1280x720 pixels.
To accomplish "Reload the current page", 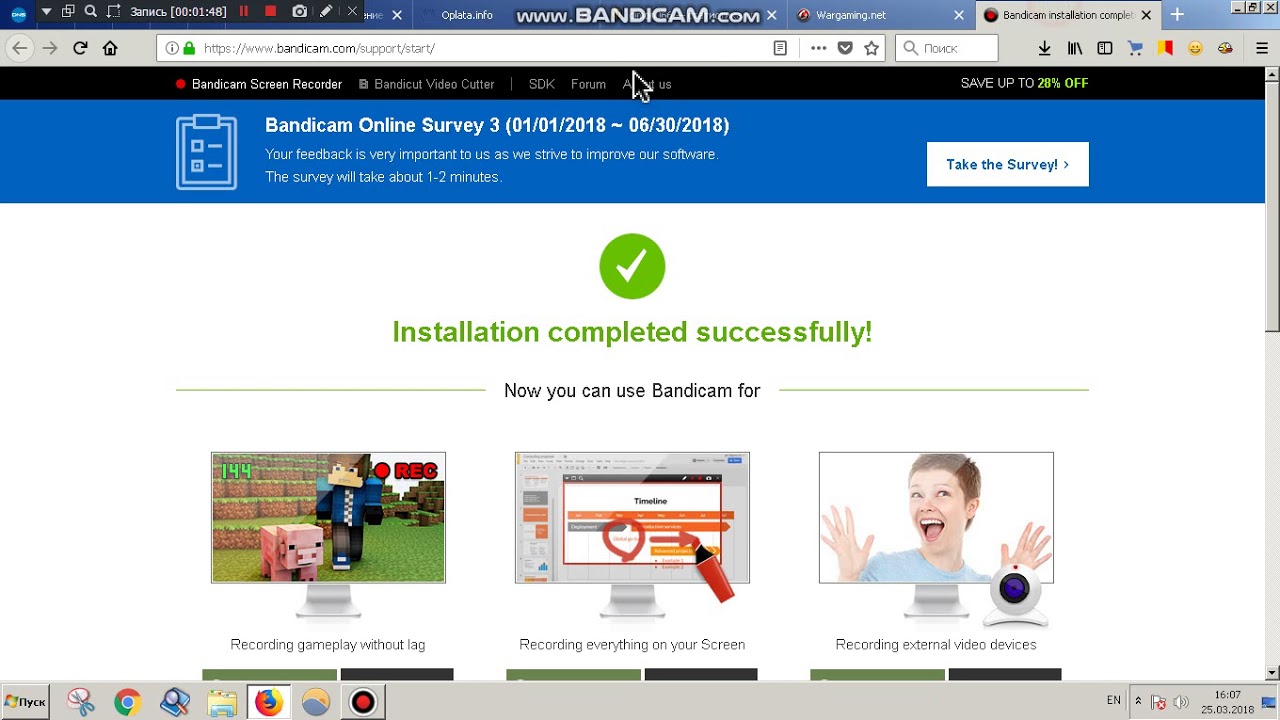I will [x=80, y=48].
